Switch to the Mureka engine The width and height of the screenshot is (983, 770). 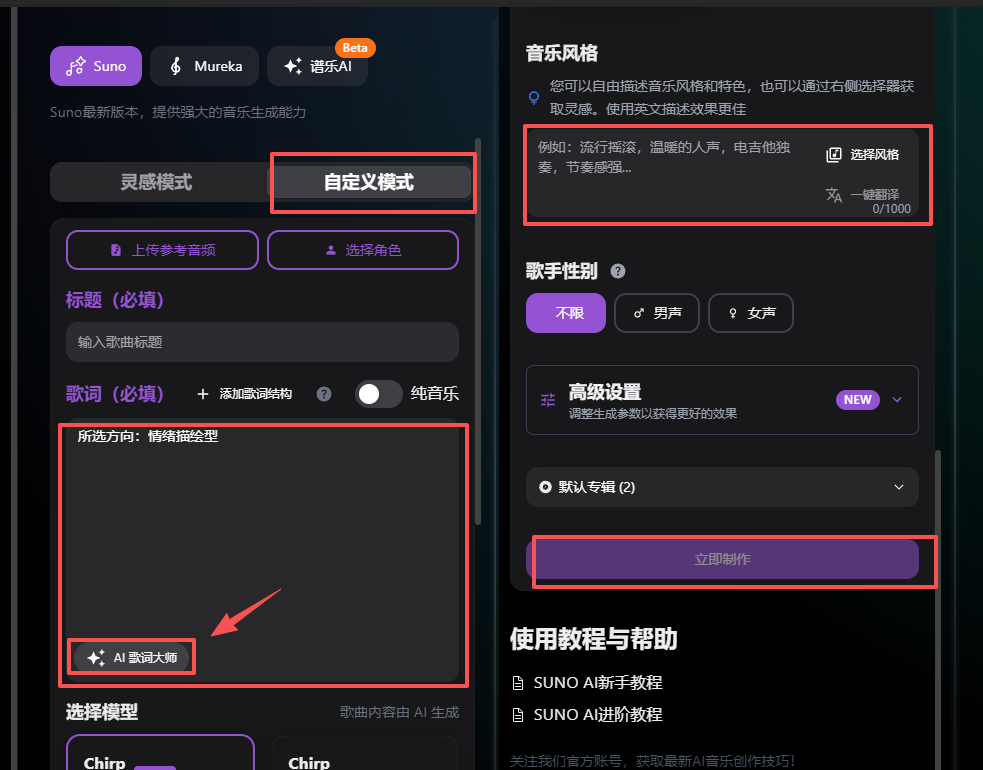[204, 66]
